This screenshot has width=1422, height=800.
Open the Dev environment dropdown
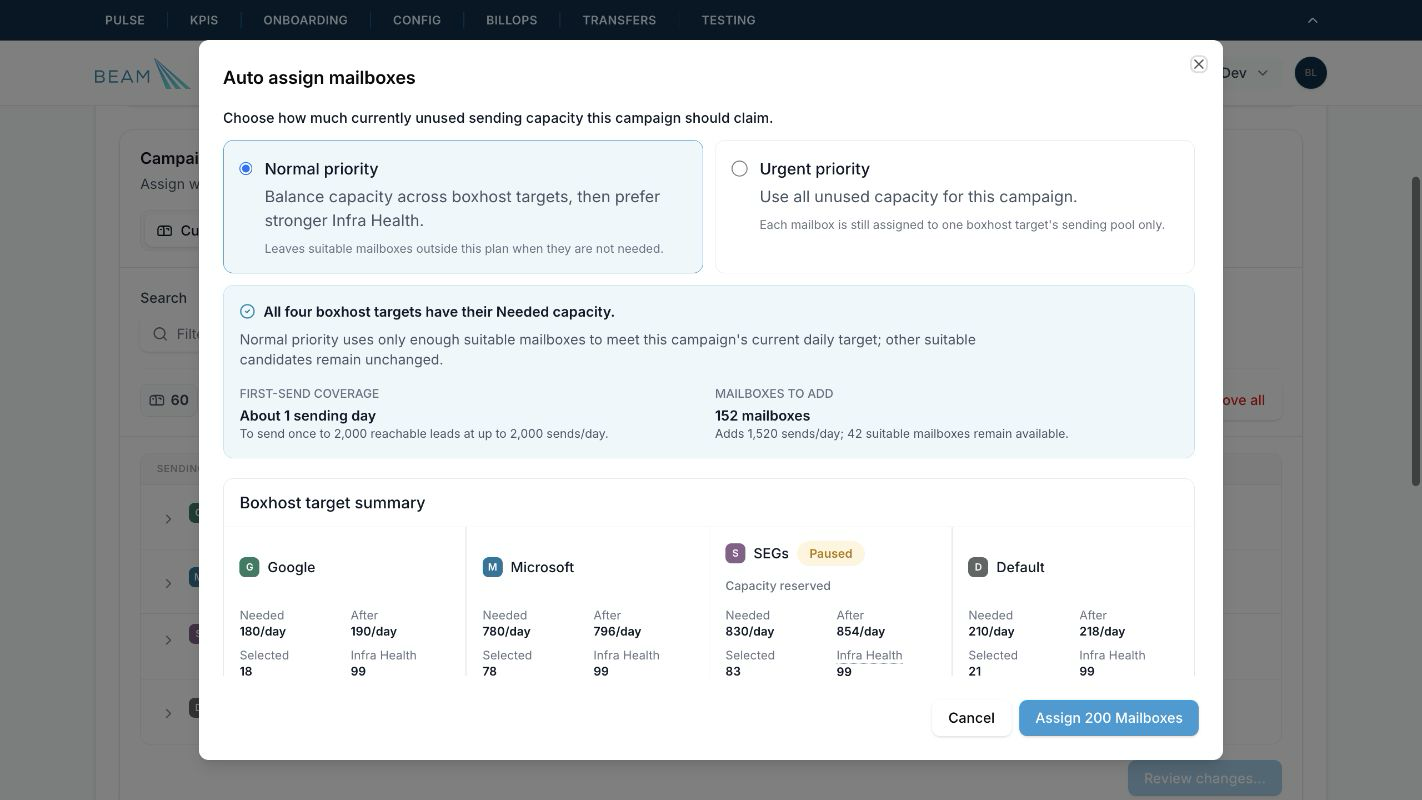tap(1245, 73)
